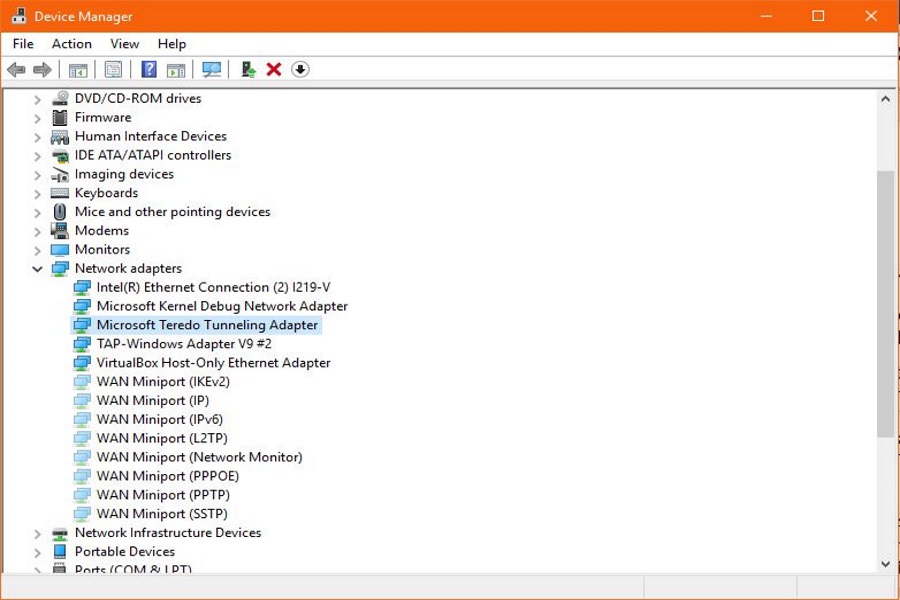Click the vertical scrollbar thumb
Screen dimensions: 900x600
[x=886, y=303]
